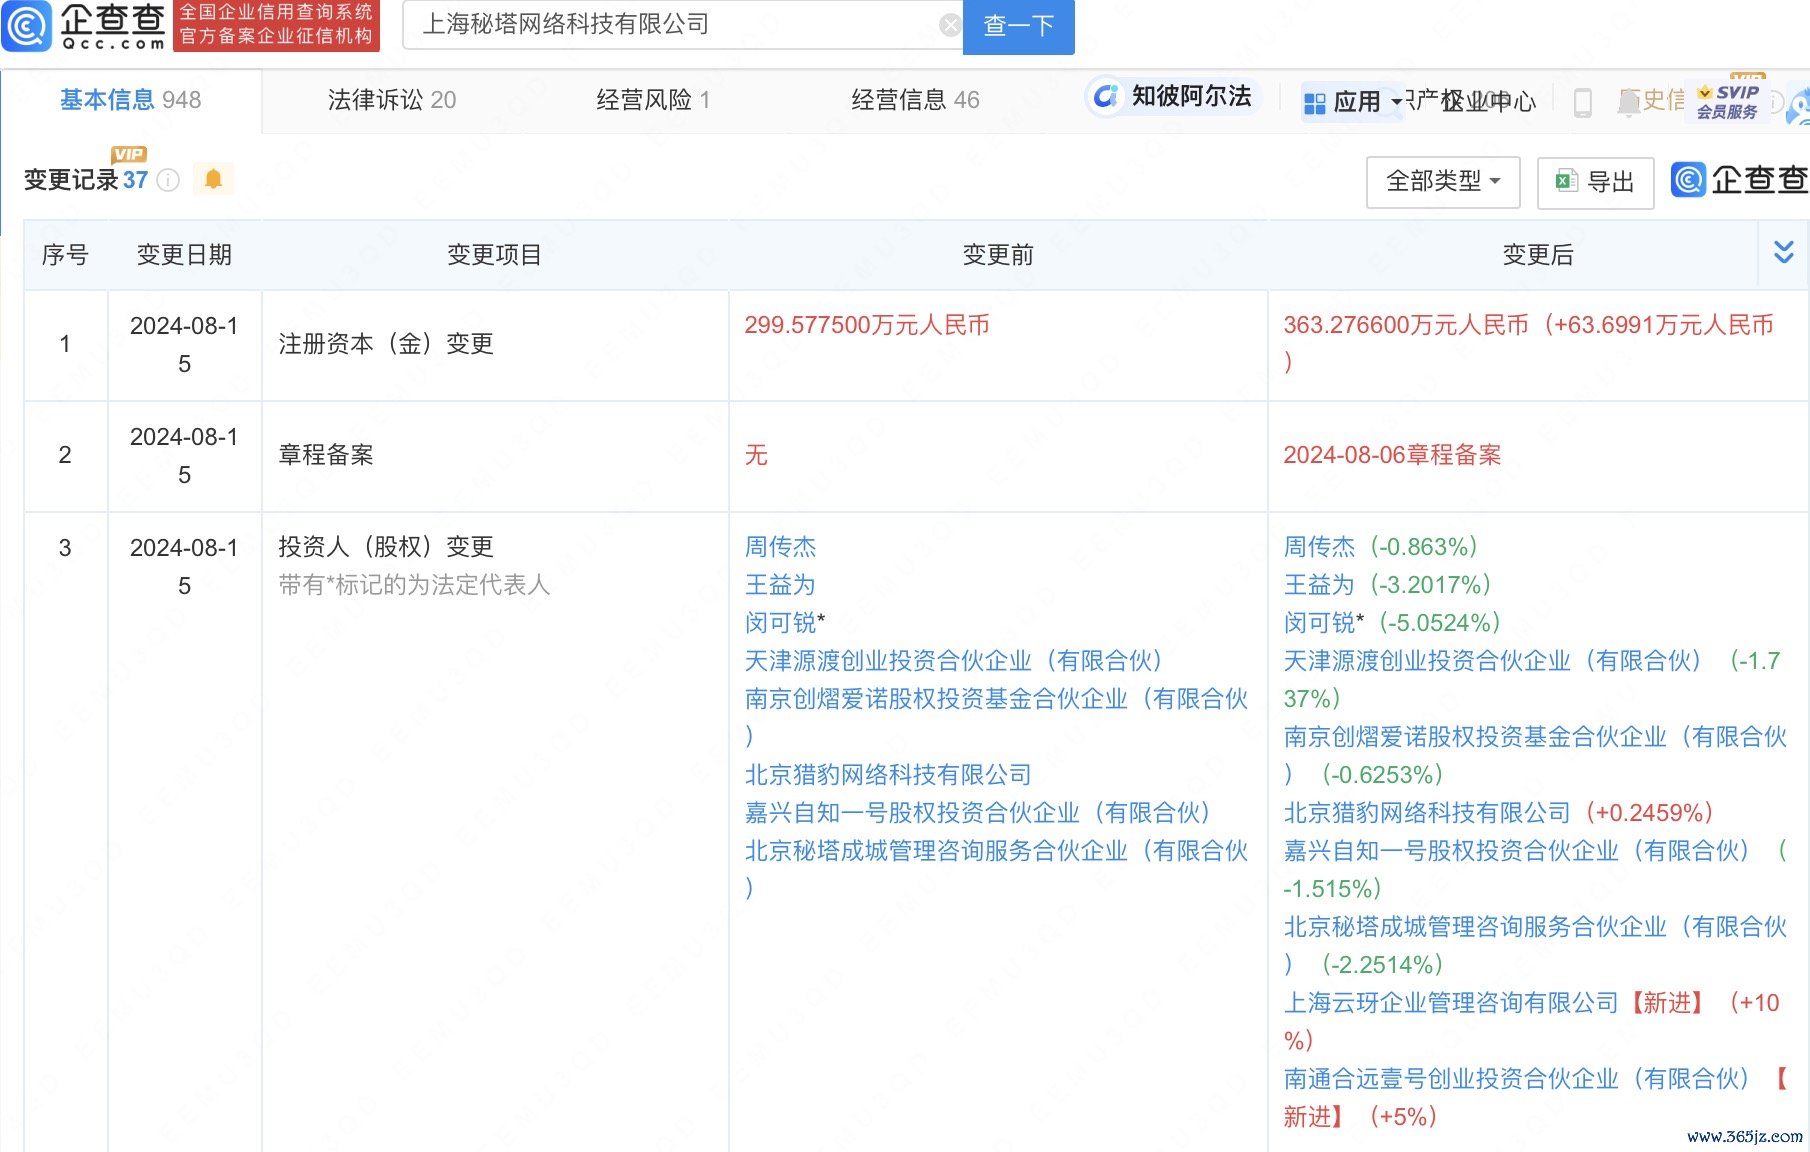Click the 查一下 search button
Screen dimensions: 1810x1152
point(1018,26)
